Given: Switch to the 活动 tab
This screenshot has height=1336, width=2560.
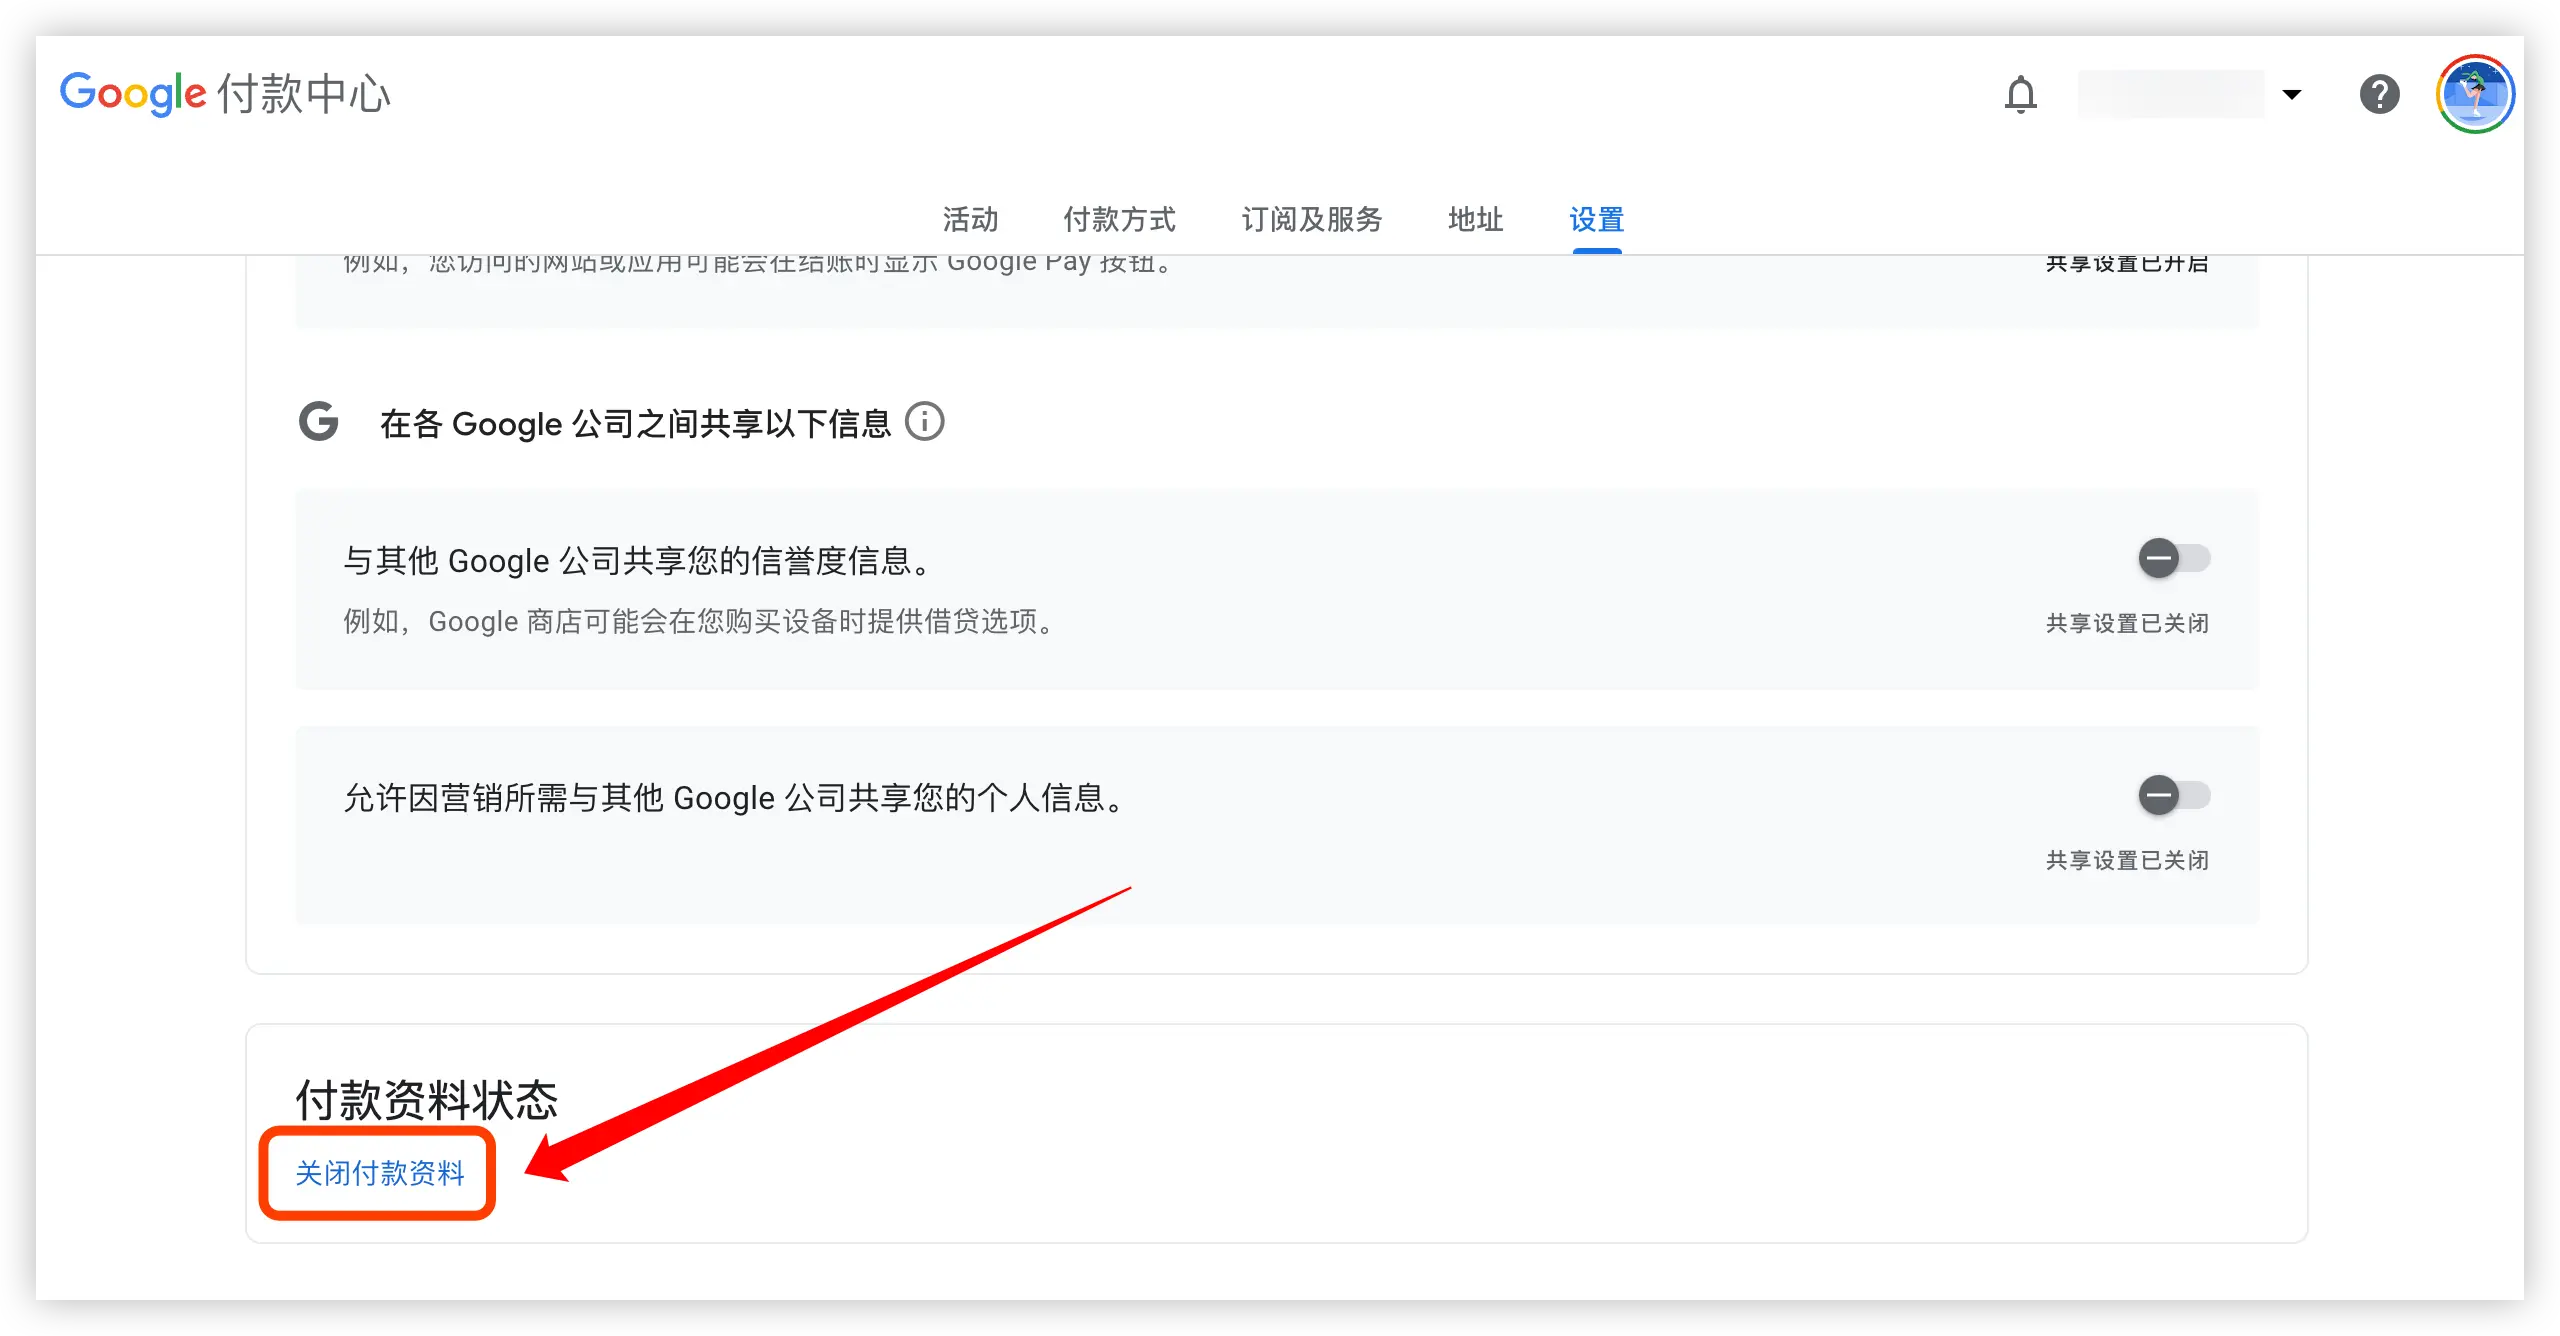Looking at the screenshot, I should coord(970,219).
